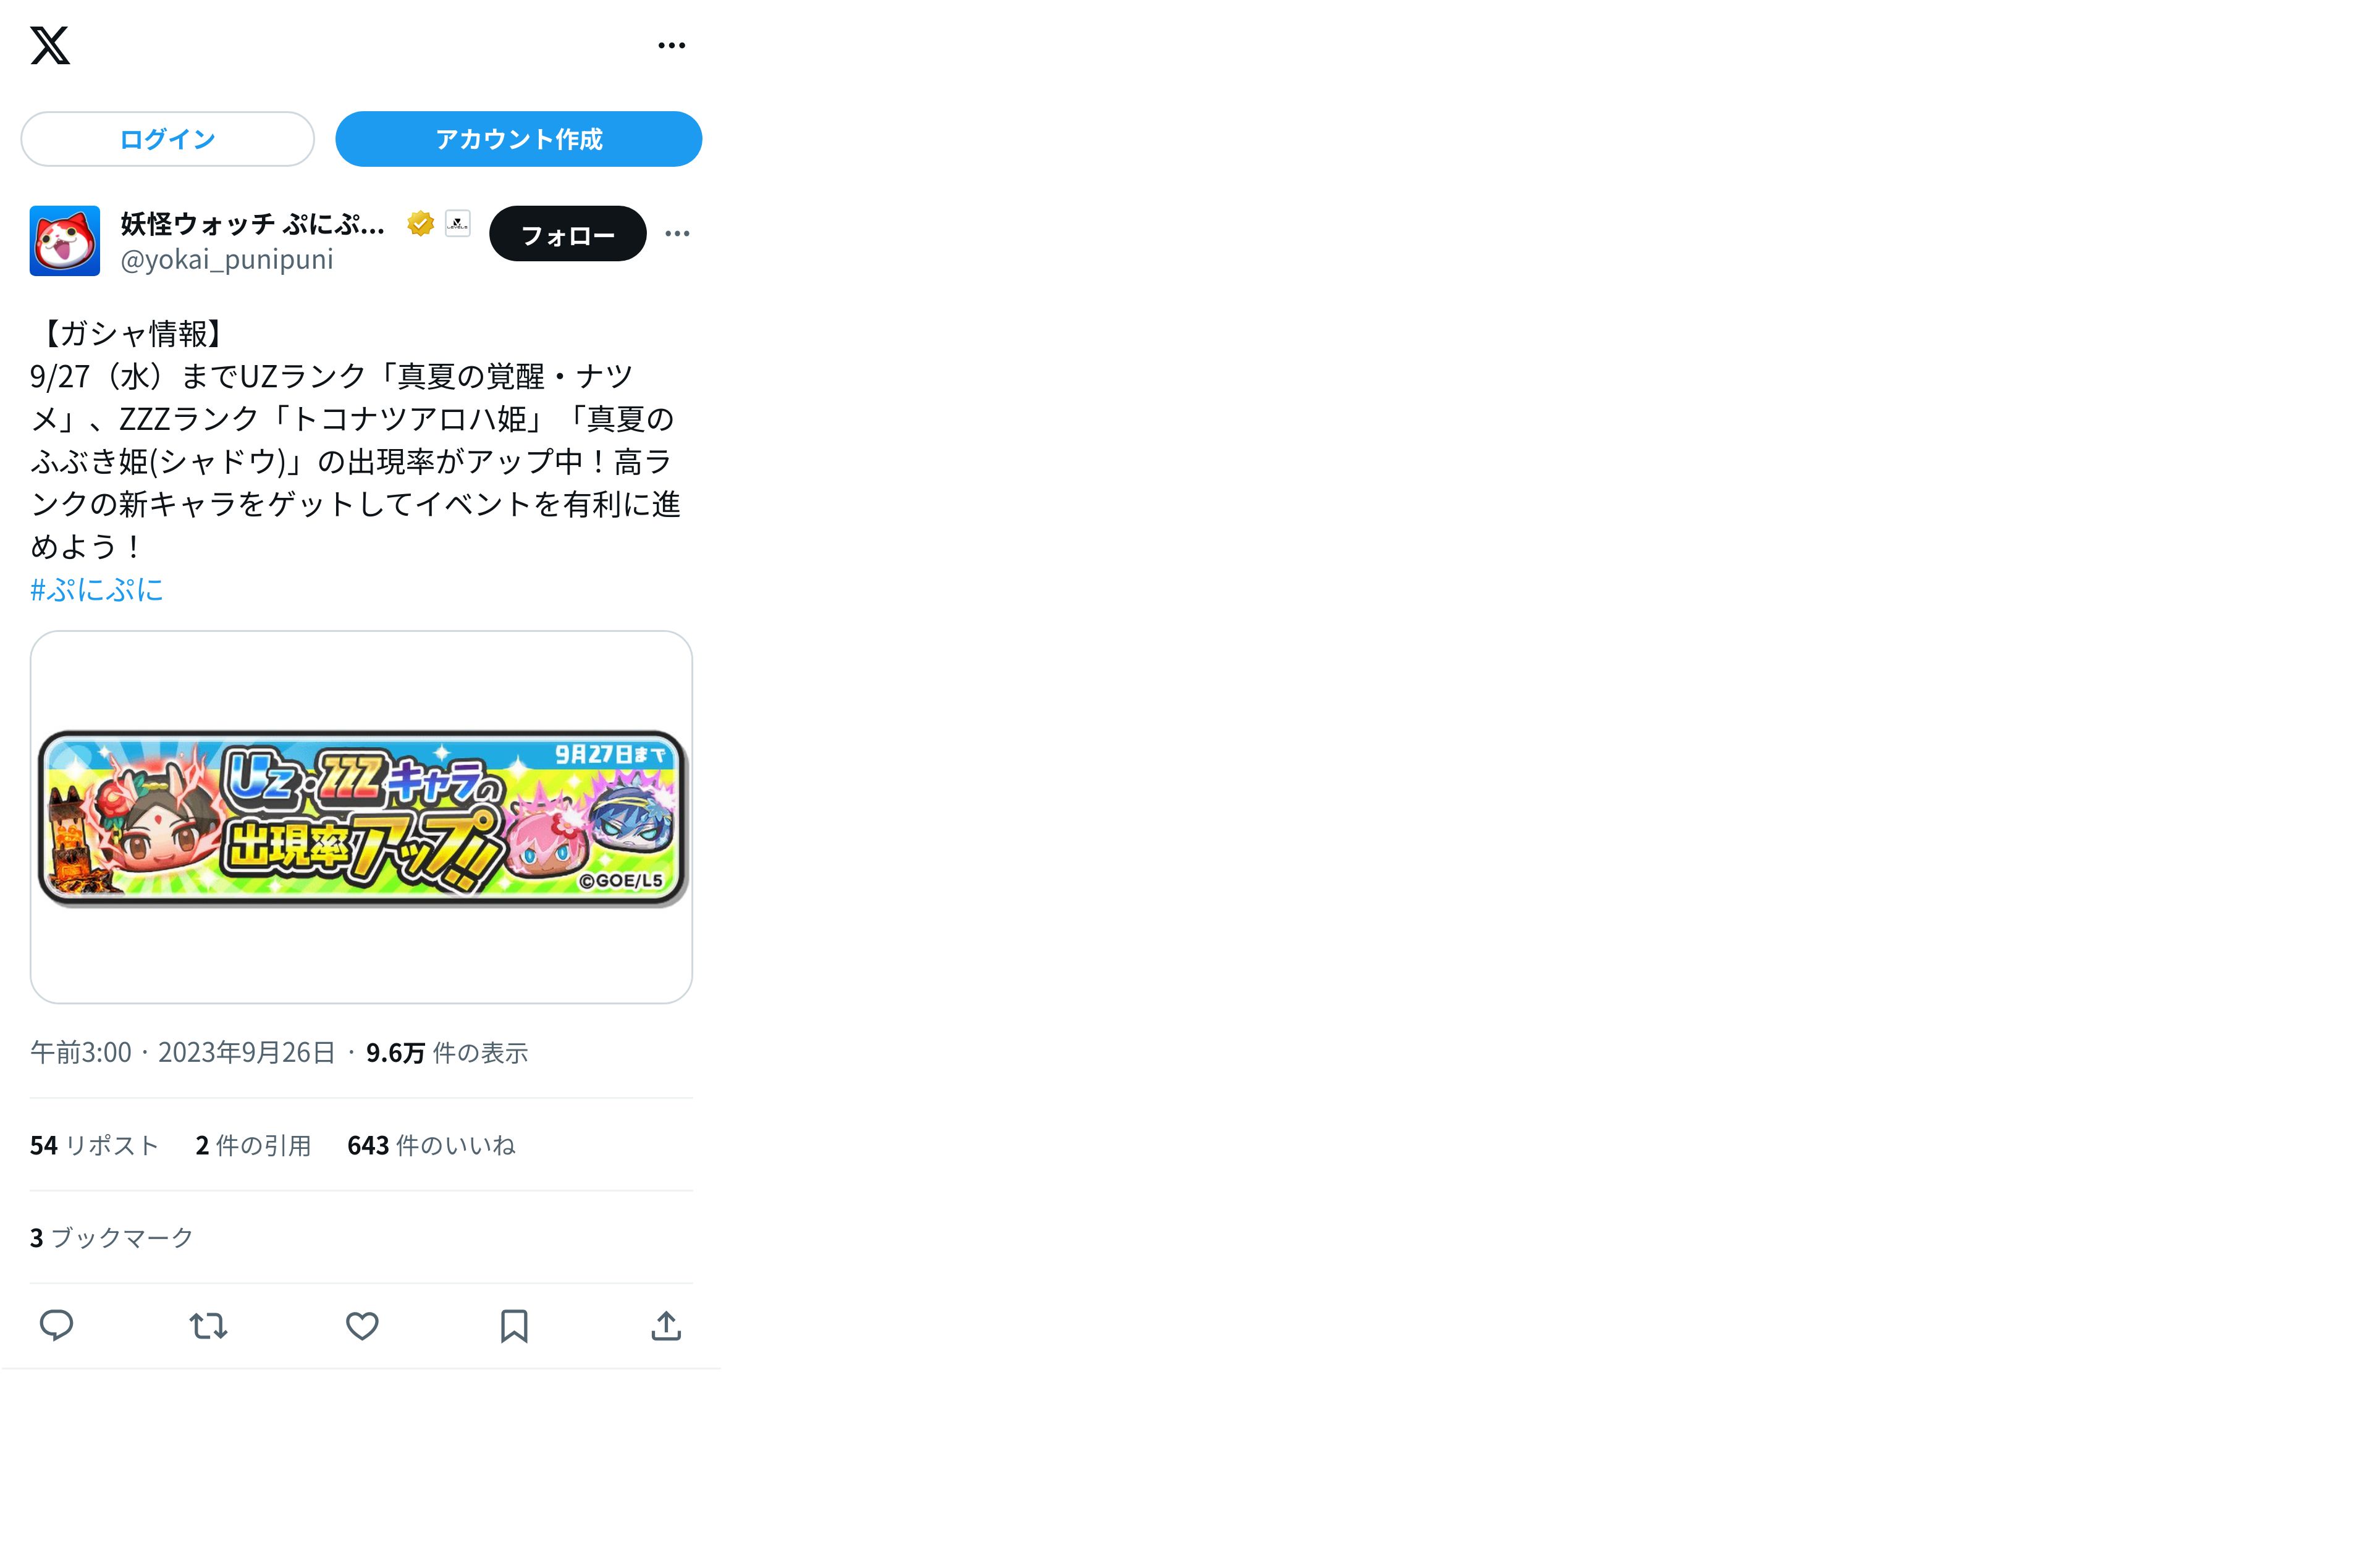Open the top header more options menu
Screen dimensions: 2380x1564
pos(672,45)
